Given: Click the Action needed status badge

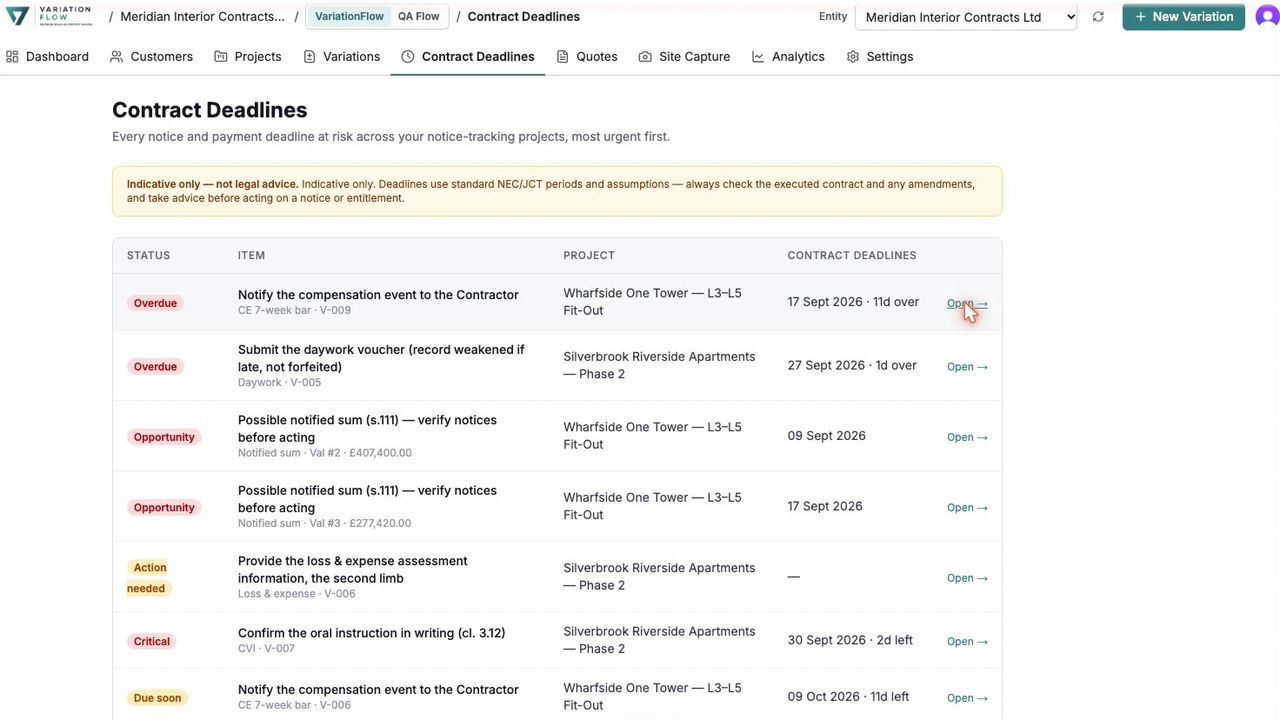Looking at the screenshot, I should [x=150, y=578].
